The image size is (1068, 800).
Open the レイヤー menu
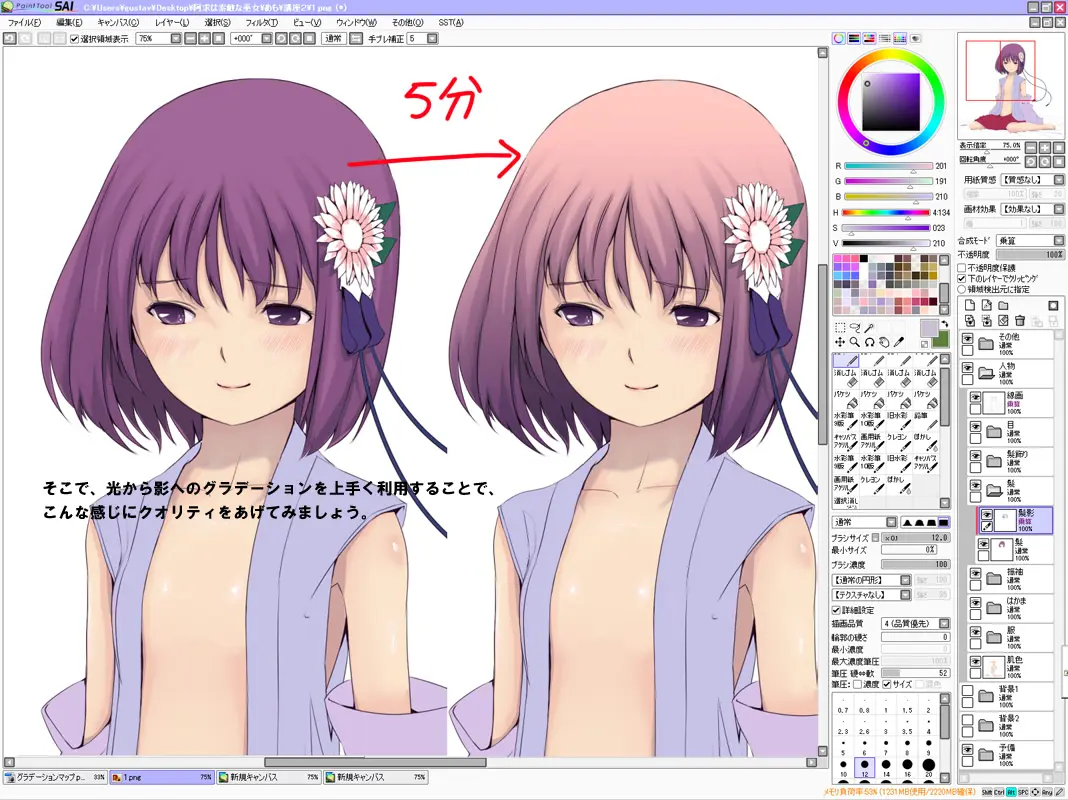tap(172, 22)
